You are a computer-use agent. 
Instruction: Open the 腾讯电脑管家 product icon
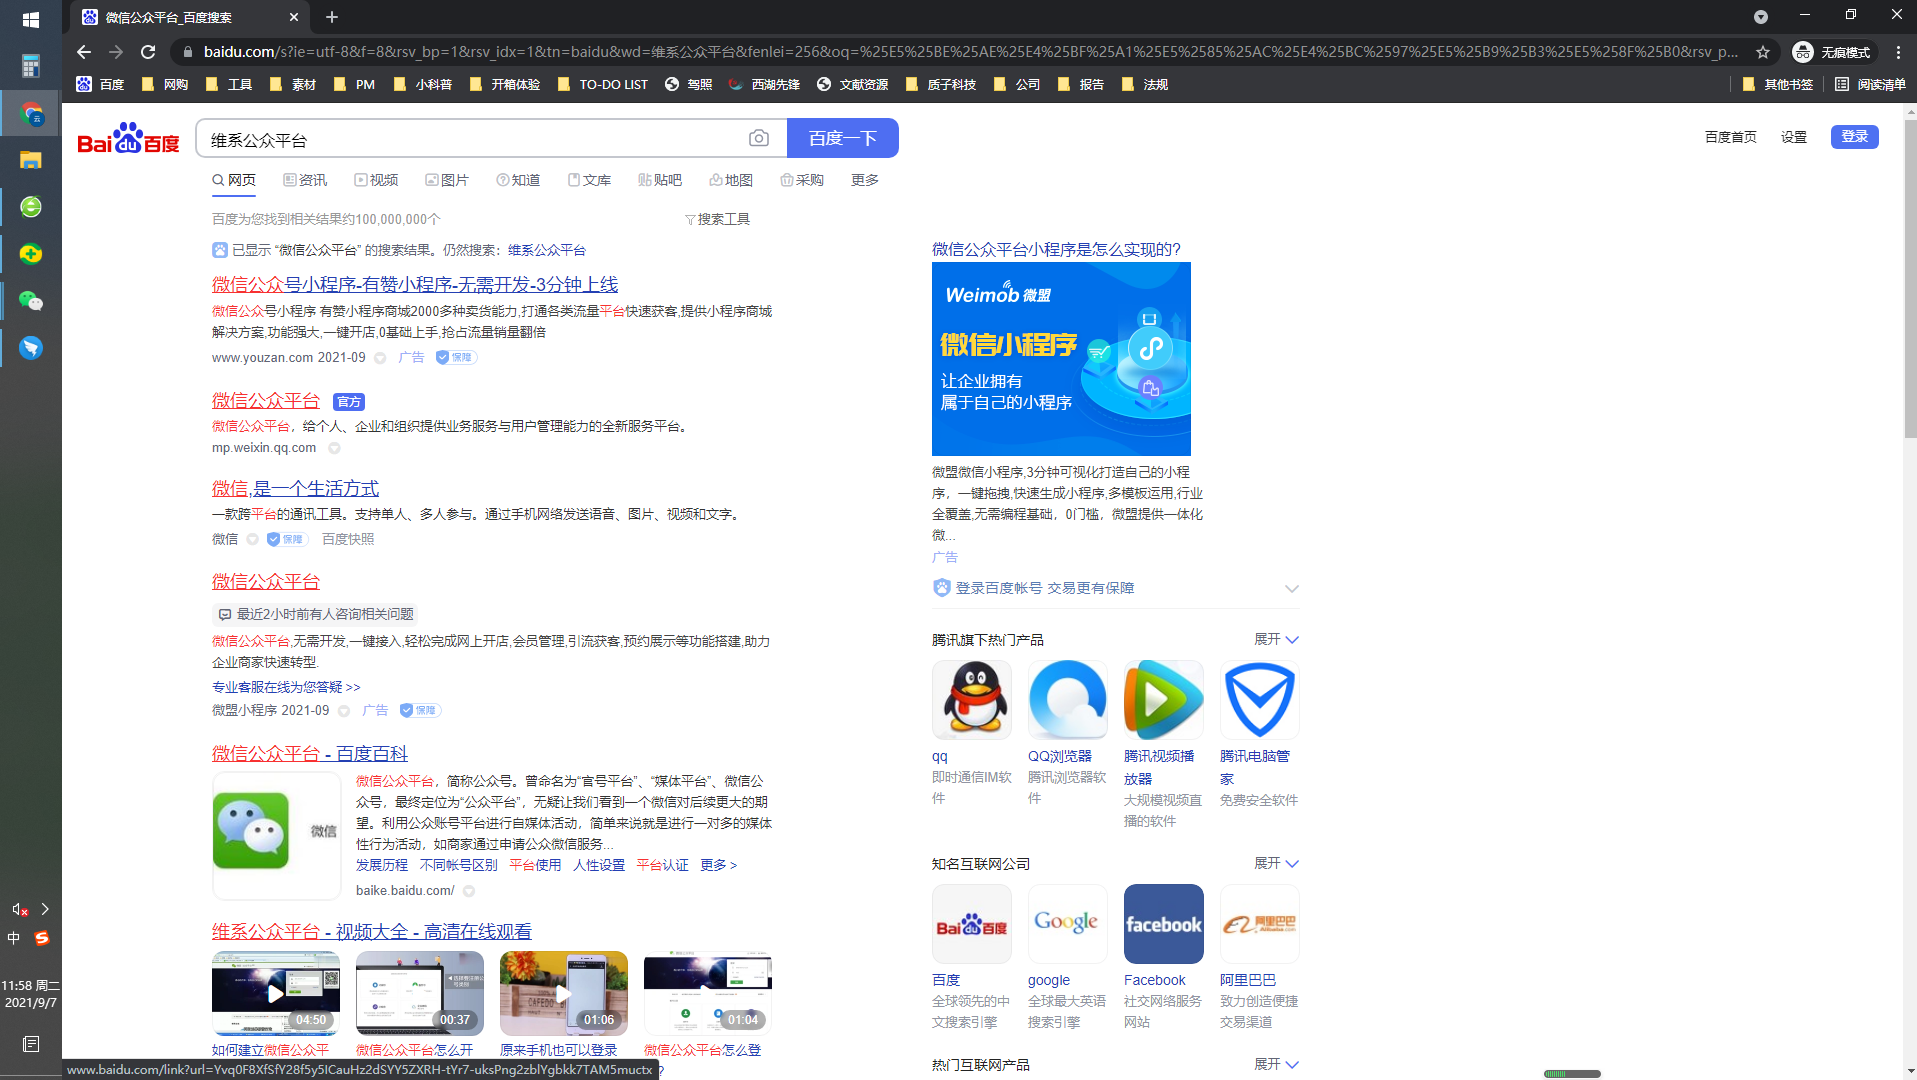(x=1259, y=700)
